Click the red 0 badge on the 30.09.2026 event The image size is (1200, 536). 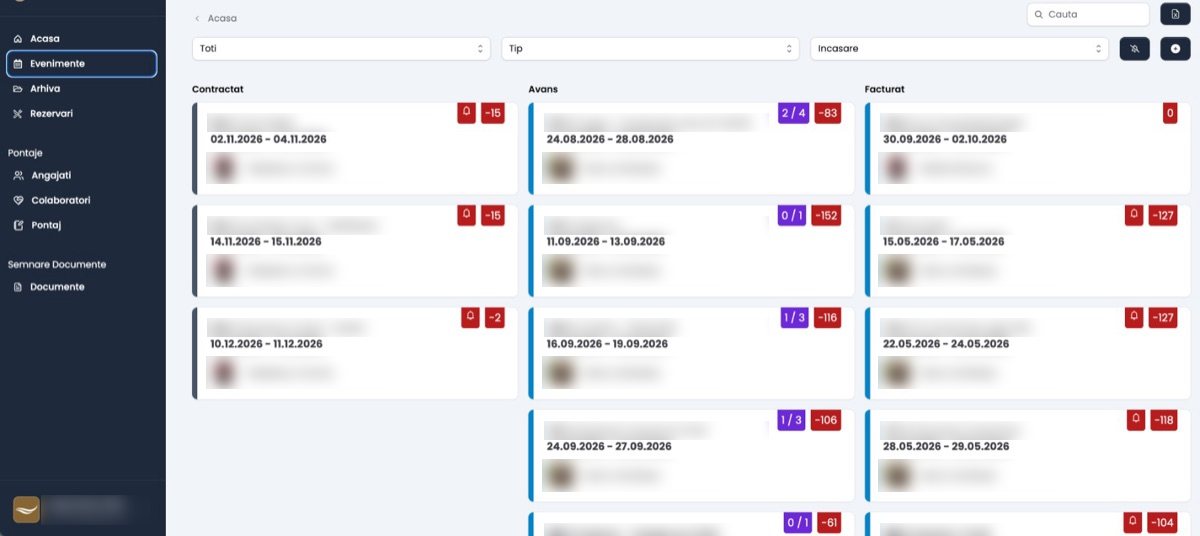click(1170, 113)
